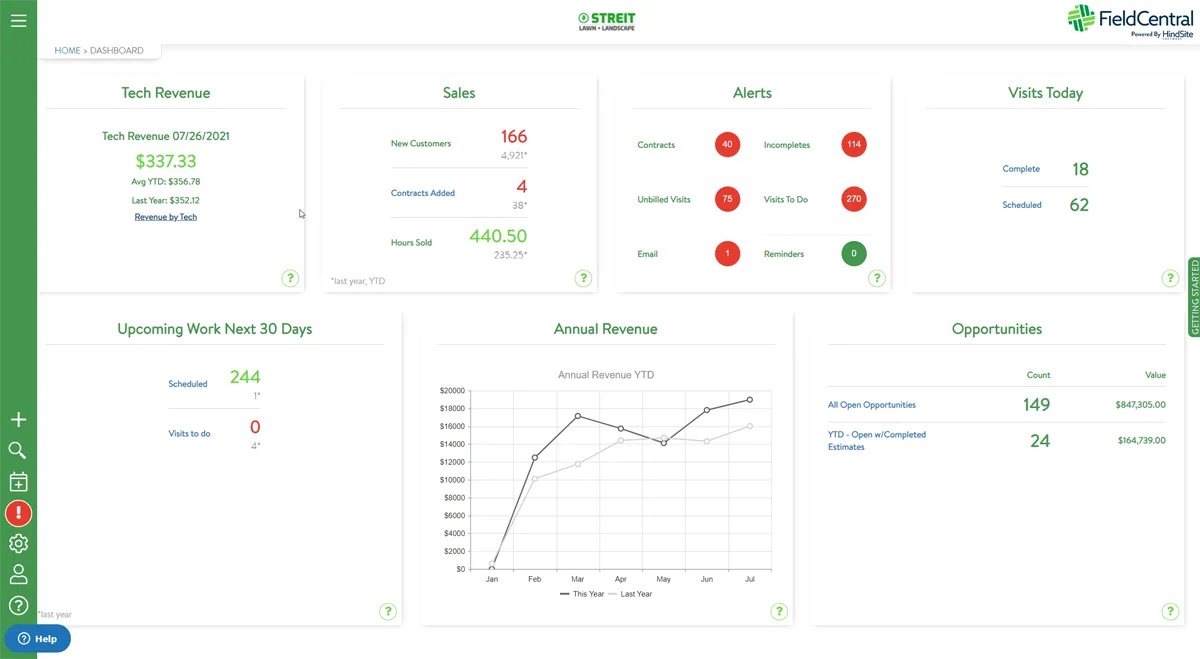This screenshot has height=659, width=1200.
Task: Open the calendar scheduling icon
Action: [x=18, y=482]
